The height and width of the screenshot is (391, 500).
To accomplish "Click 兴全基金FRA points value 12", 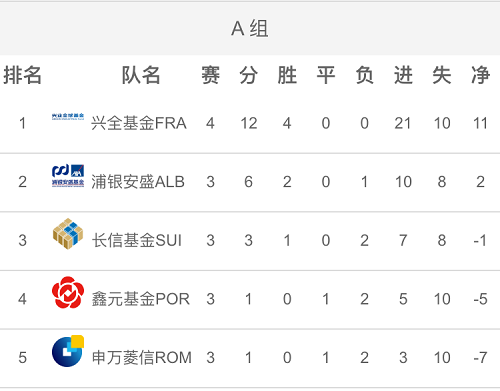I will (x=249, y=123).
